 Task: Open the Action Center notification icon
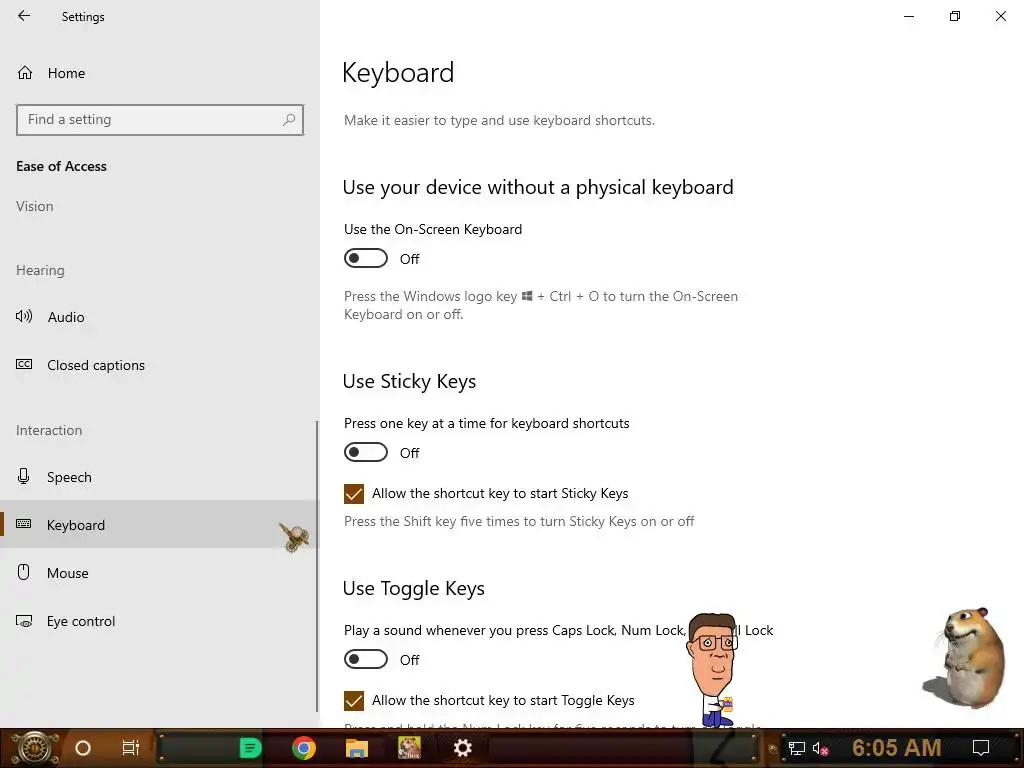(981, 748)
